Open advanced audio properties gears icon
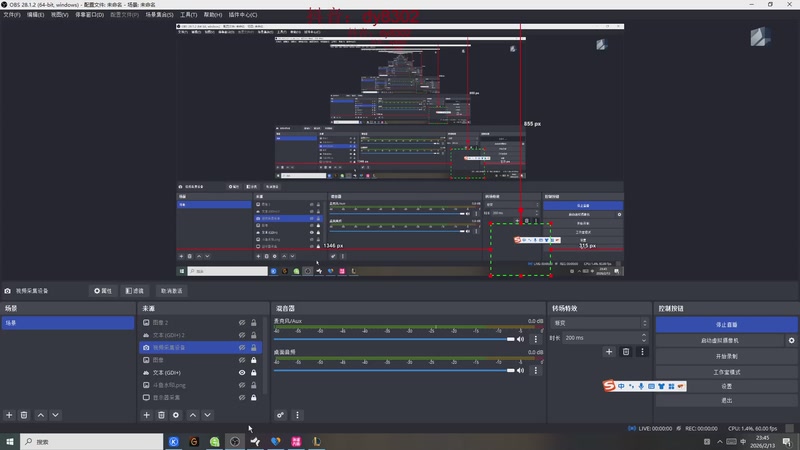The height and width of the screenshot is (450, 800). tap(280, 415)
